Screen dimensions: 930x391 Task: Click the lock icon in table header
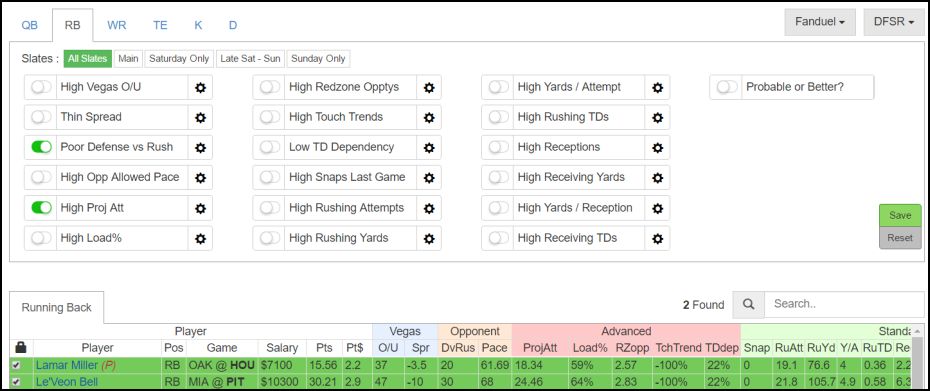[21, 348]
